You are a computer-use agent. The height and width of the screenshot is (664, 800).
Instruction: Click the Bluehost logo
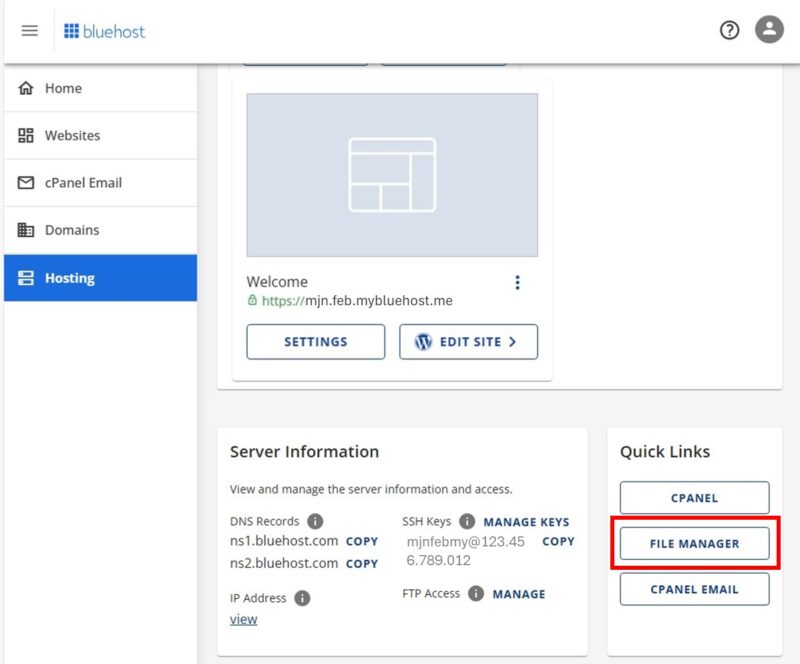105,30
